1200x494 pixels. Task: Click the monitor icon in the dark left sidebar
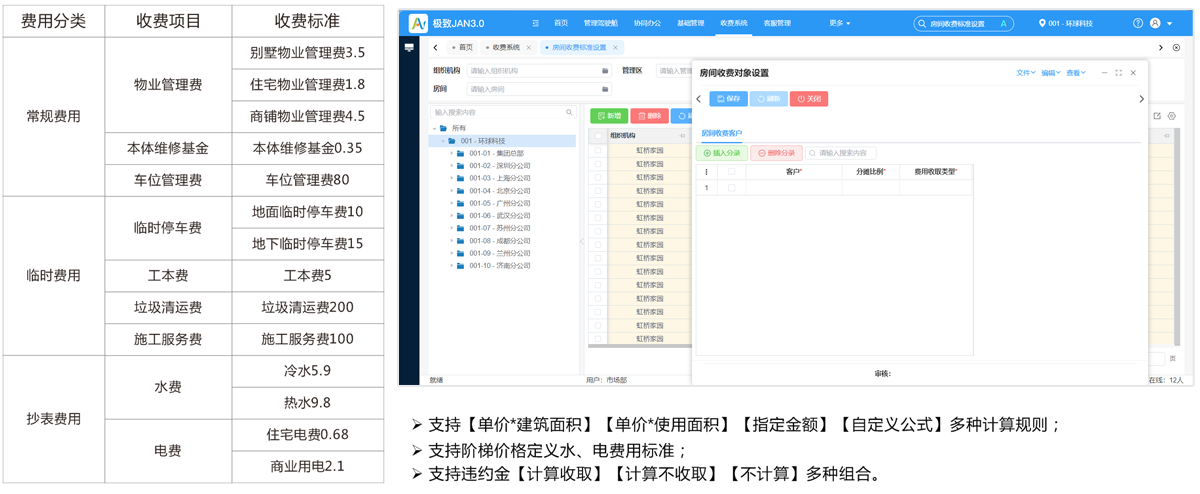[409, 48]
